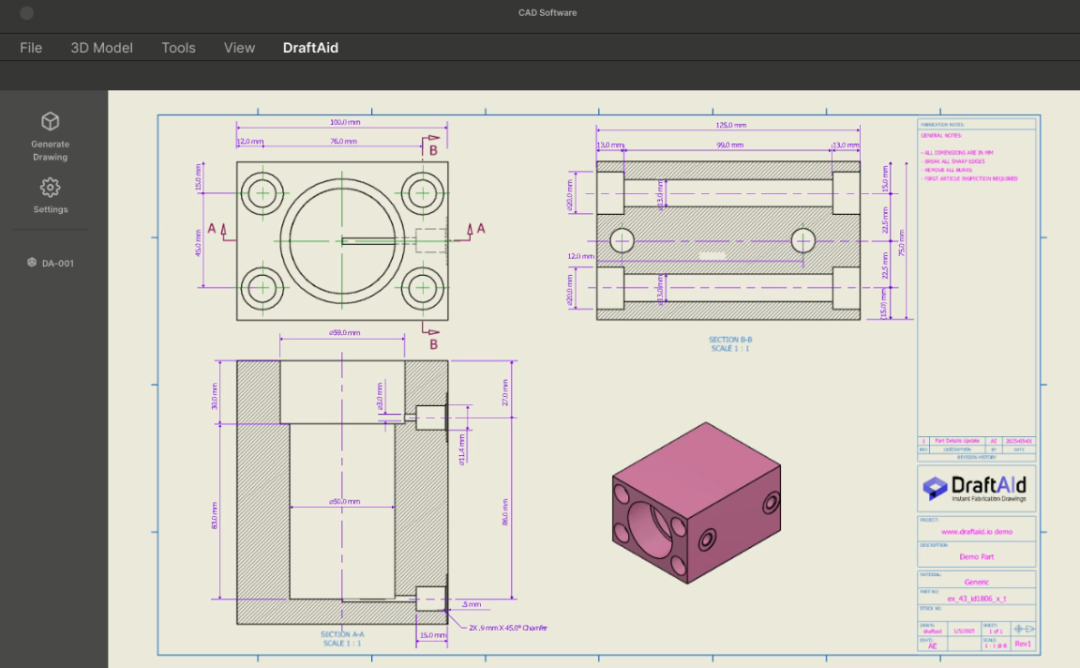Screen dimensions: 1080x668
Task: Open Settings via the gear icon
Action: pos(50,187)
